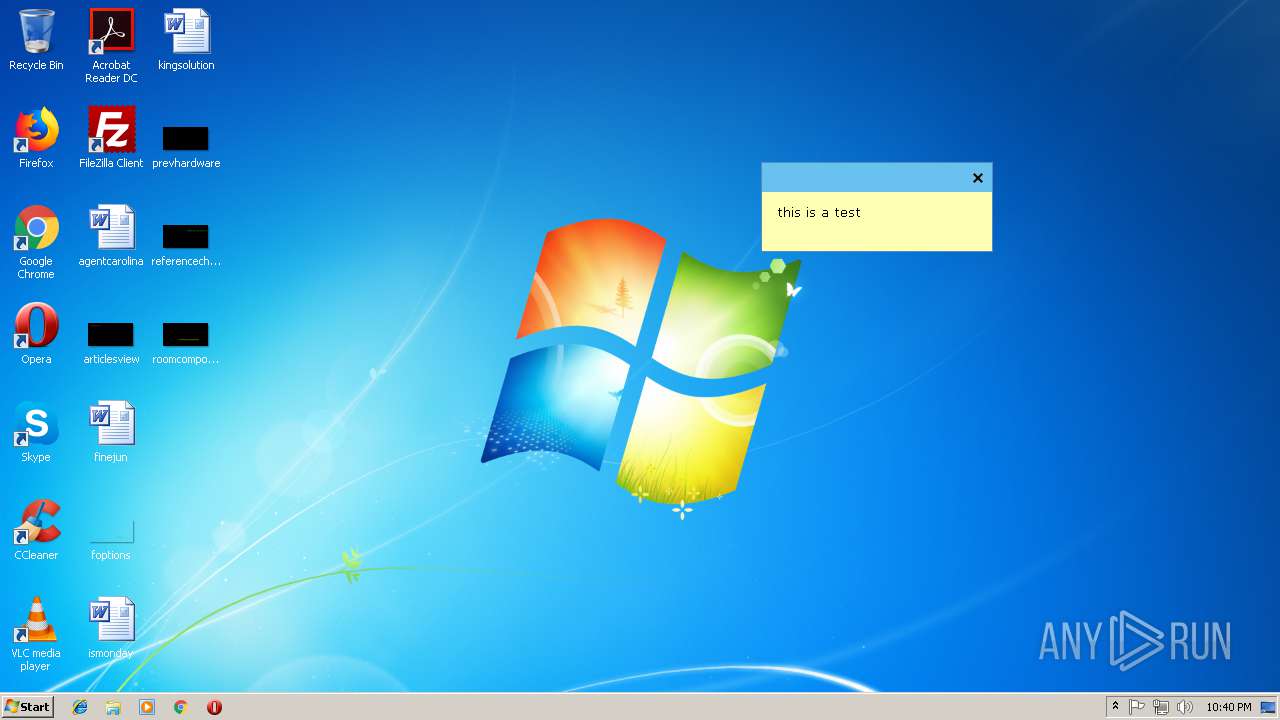Select the Firefox desktop shortcut
The height and width of the screenshot is (720, 1280).
tap(36, 138)
